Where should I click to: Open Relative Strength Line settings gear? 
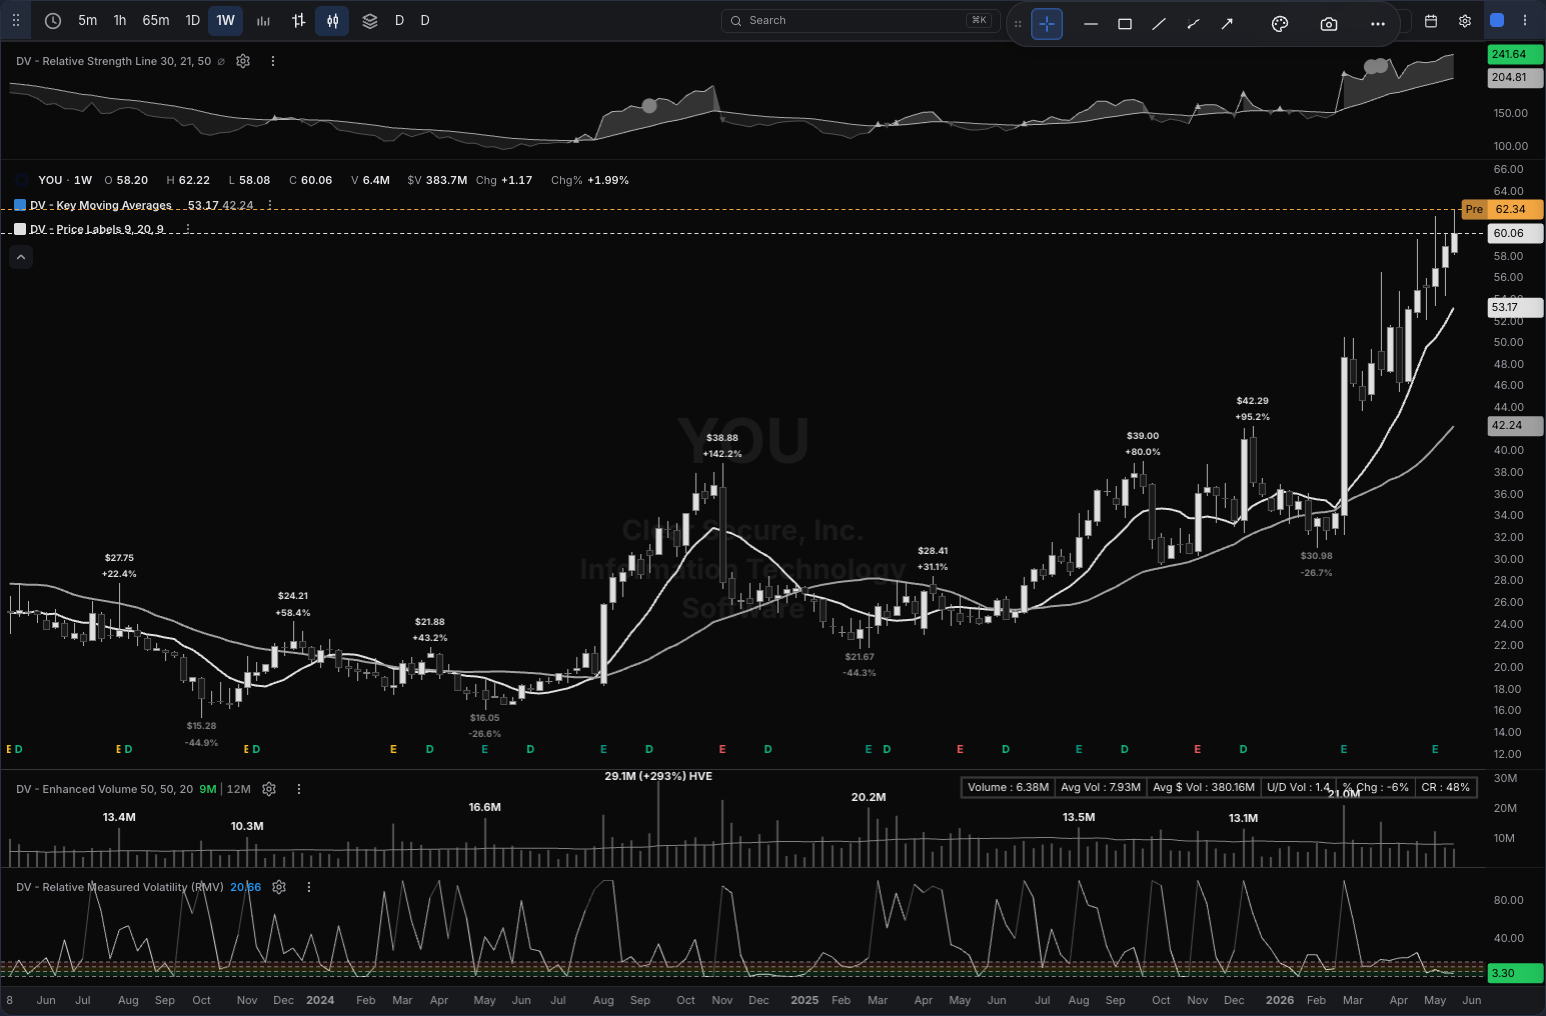[x=243, y=61]
